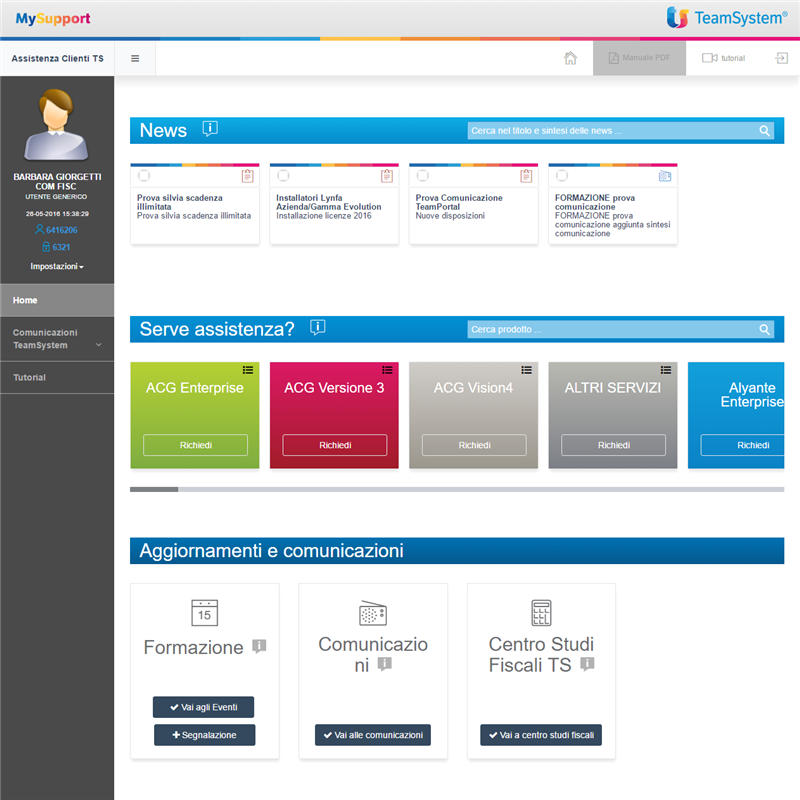Click the Segnalazione button
800x800 pixels.
pyautogui.click(x=205, y=735)
